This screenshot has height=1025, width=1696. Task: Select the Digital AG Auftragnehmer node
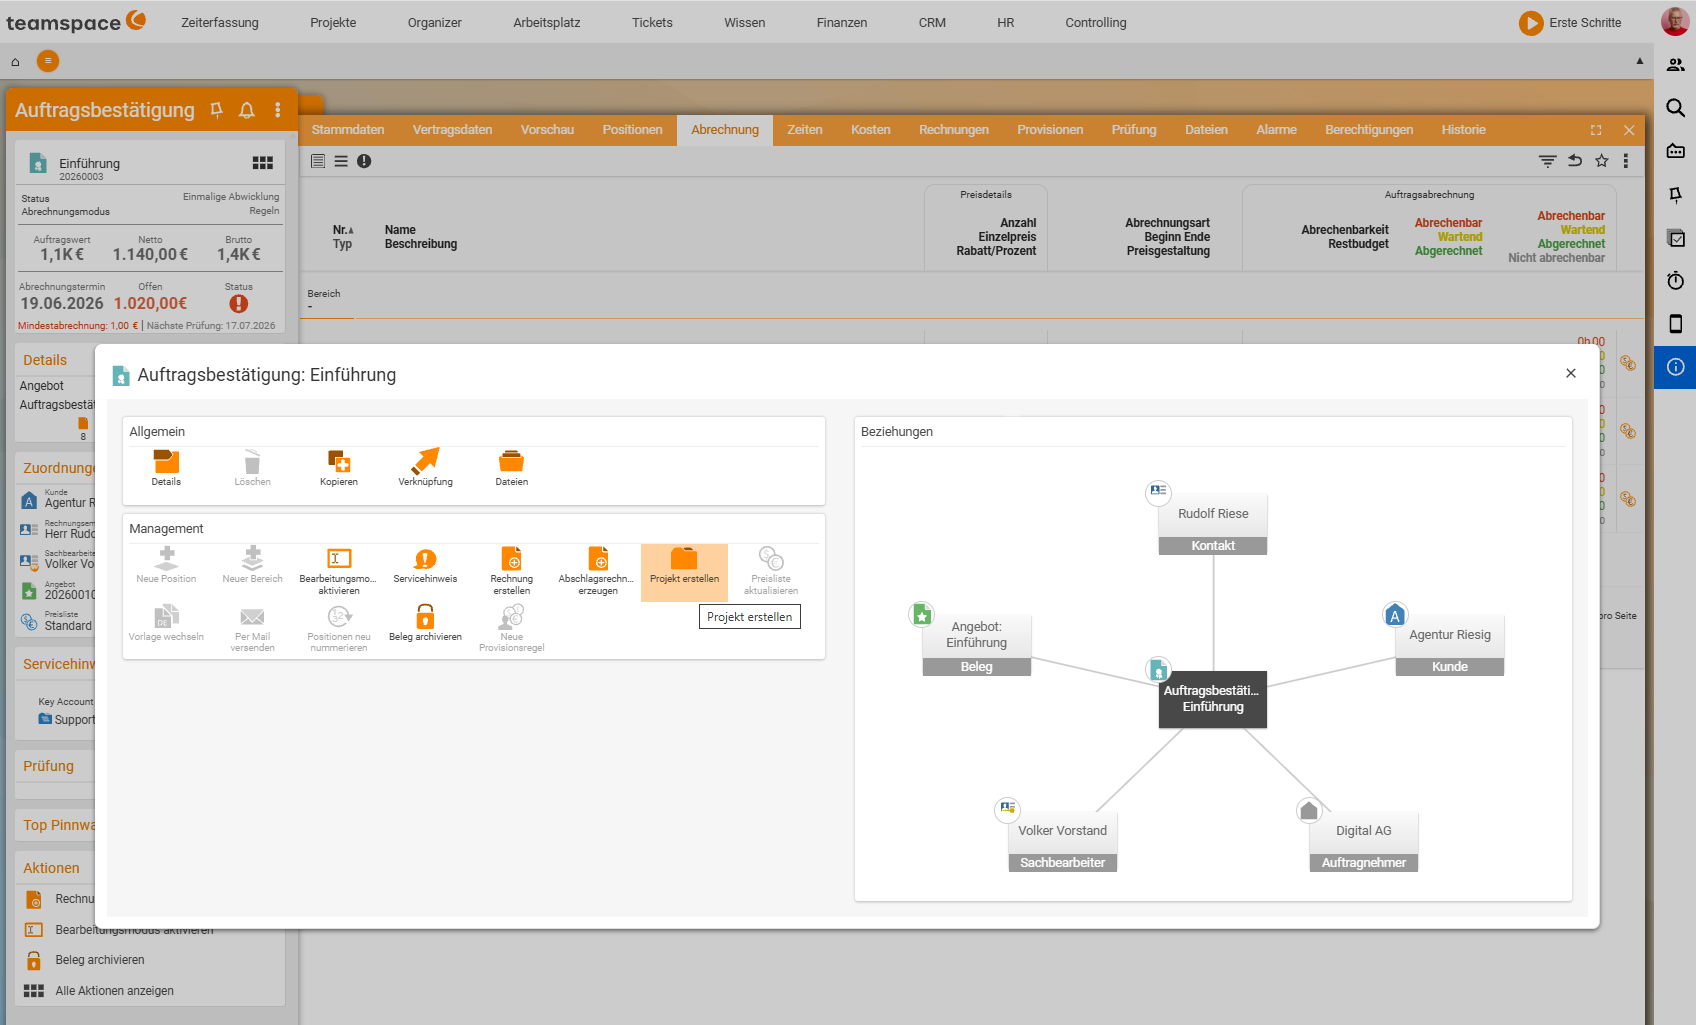[x=1363, y=841]
